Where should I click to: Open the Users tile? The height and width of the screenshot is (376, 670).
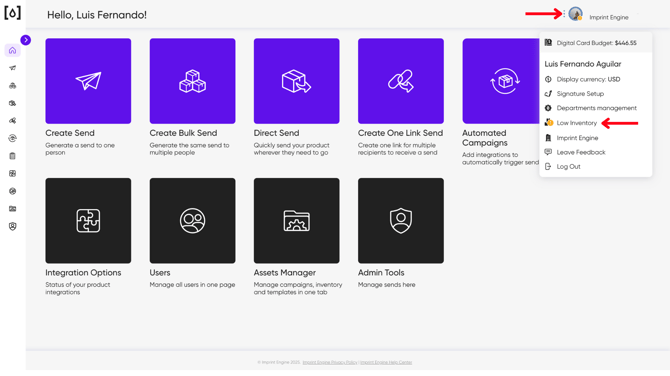192,220
